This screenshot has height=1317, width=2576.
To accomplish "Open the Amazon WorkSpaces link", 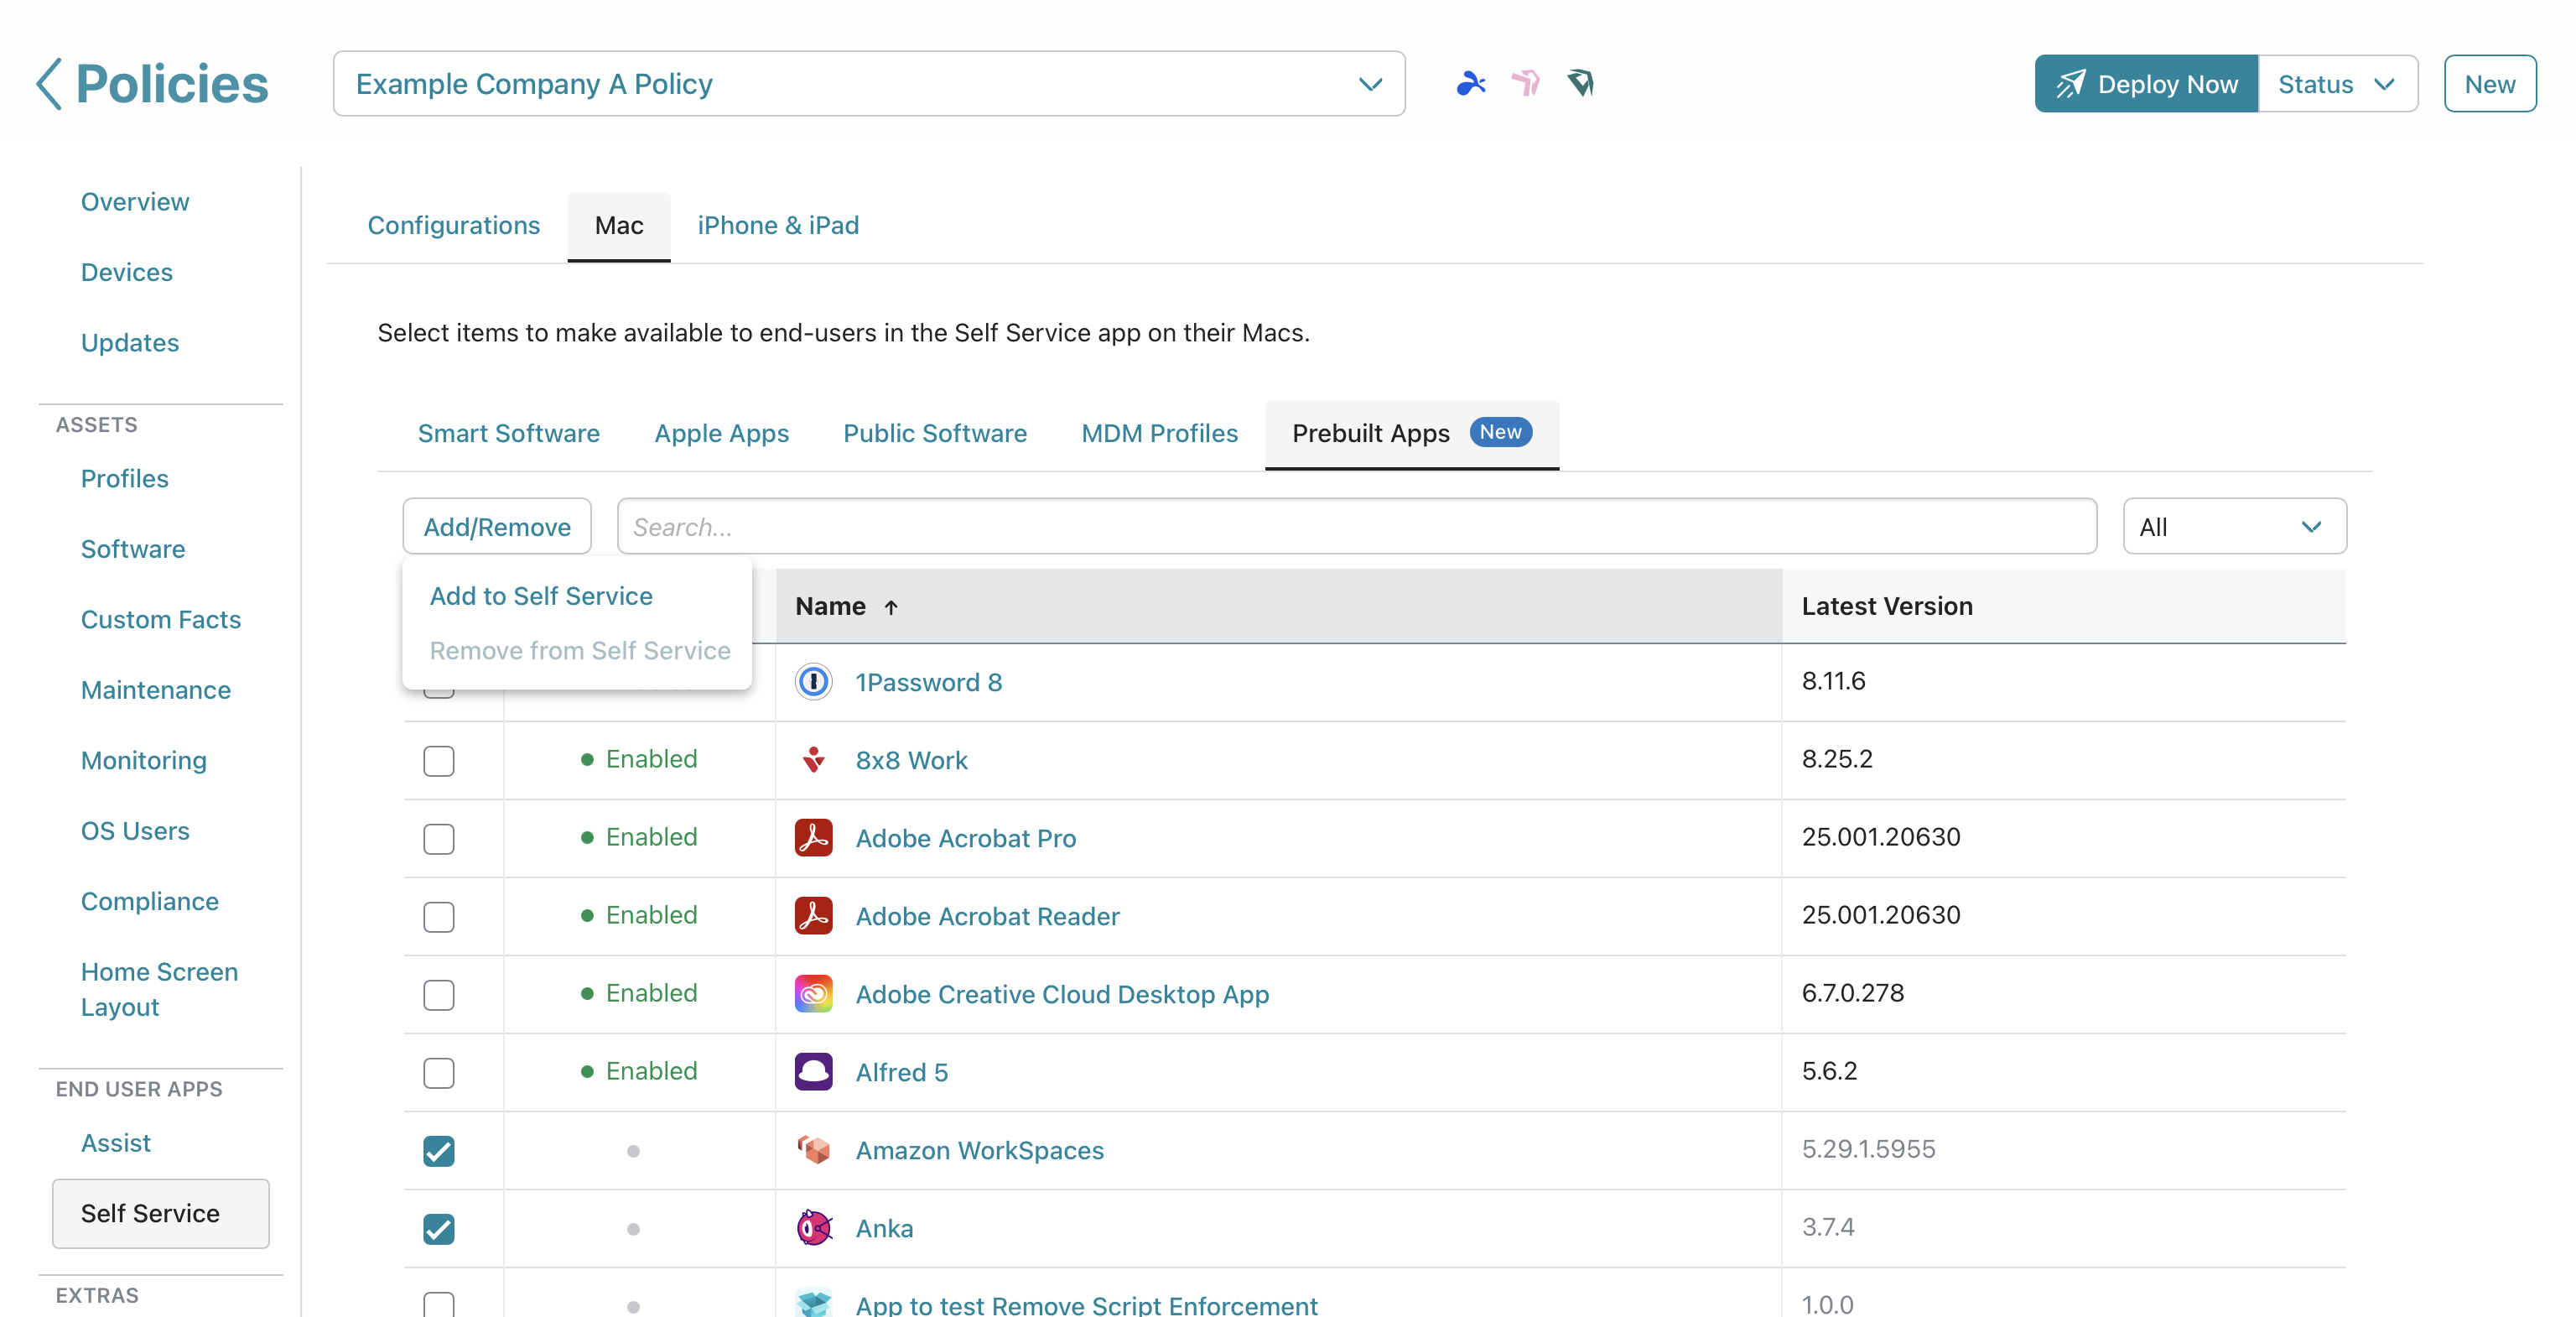I will coord(980,1150).
